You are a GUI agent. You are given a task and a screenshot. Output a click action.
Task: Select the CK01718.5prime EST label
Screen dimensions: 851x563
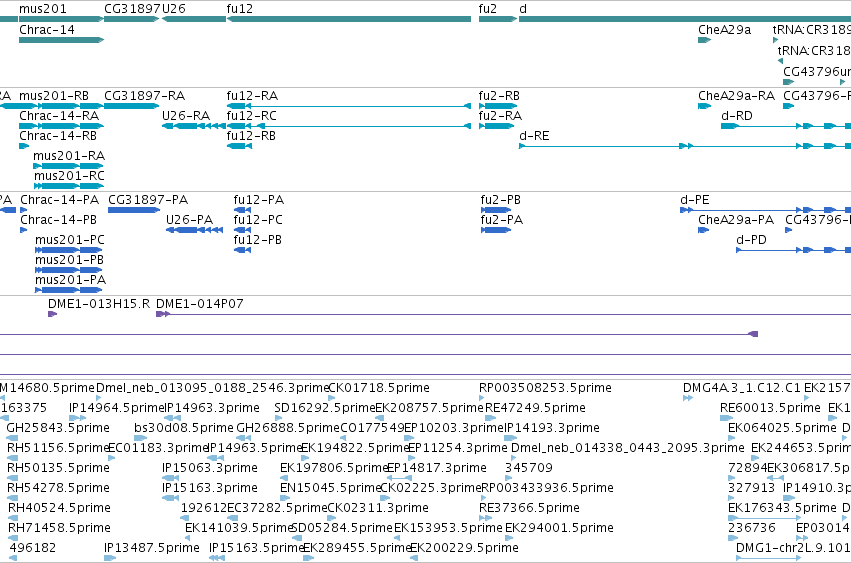(379, 389)
